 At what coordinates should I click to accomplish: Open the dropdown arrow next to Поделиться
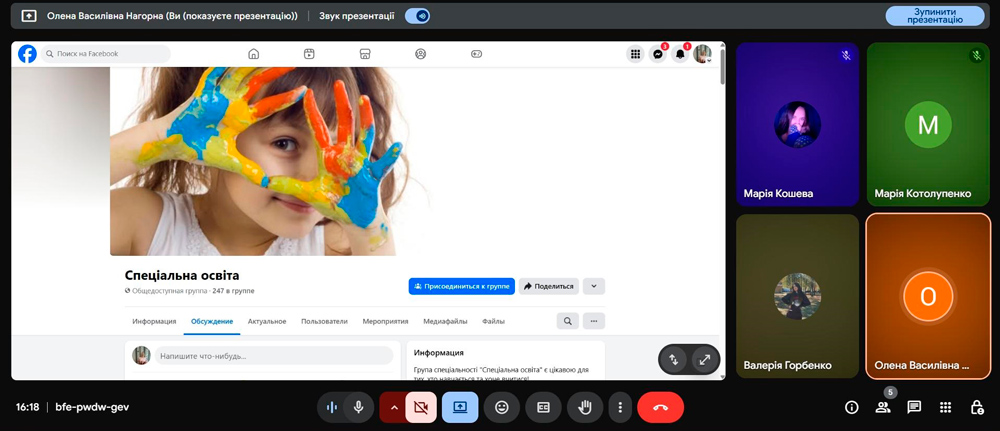(594, 286)
